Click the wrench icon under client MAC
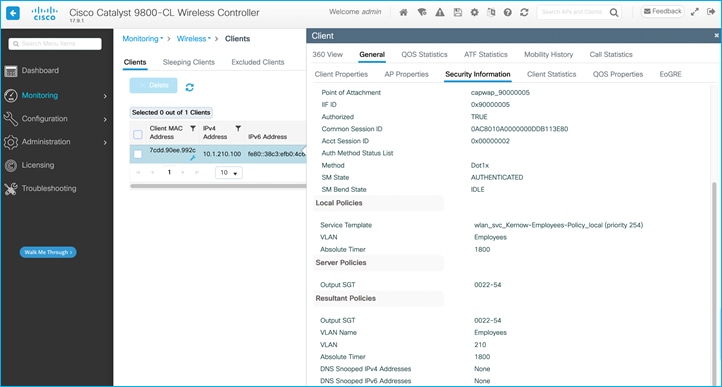 pos(192,158)
